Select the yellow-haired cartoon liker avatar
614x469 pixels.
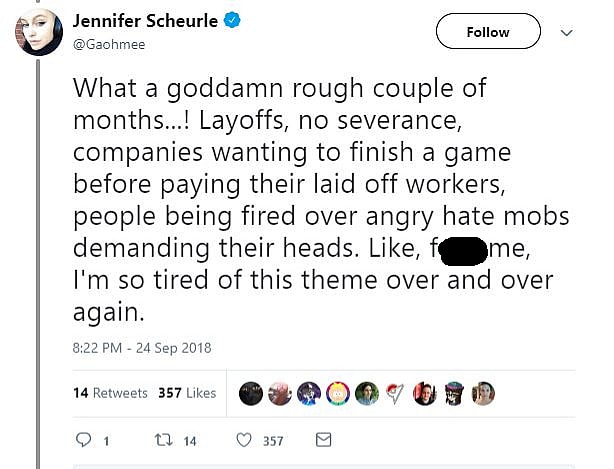coord(337,393)
